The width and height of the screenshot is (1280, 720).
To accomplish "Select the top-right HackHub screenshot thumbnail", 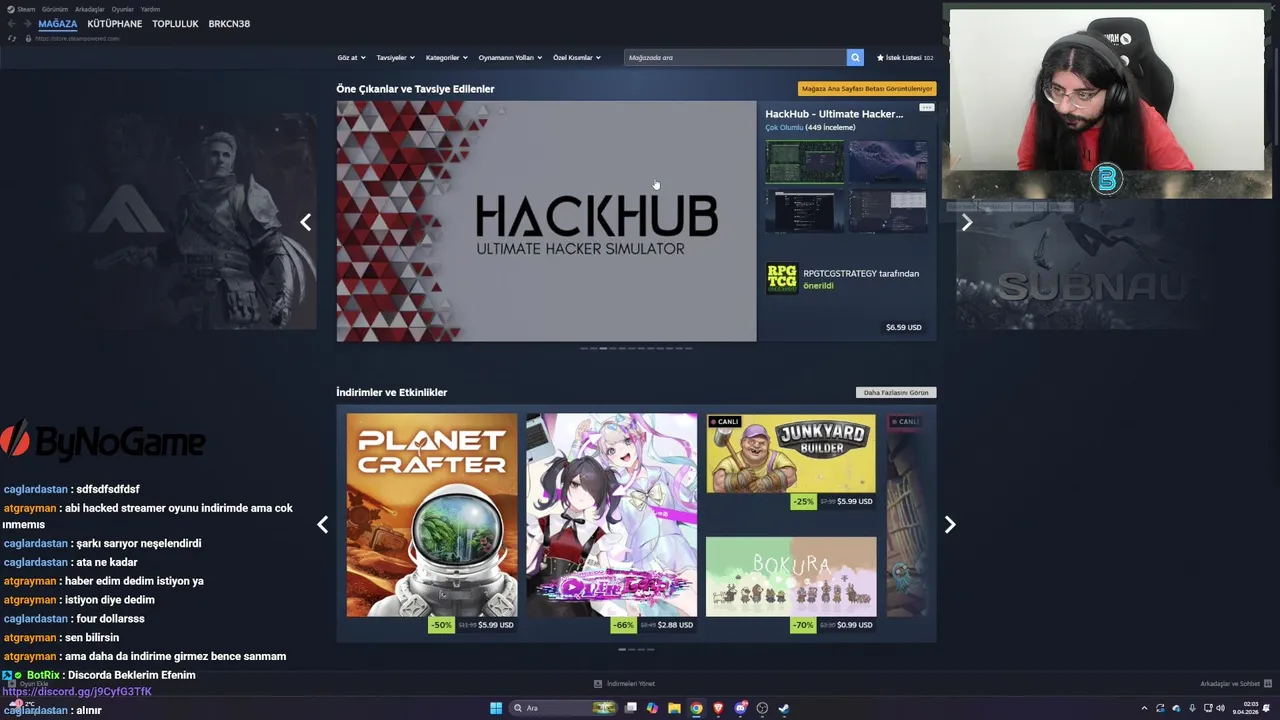I will coord(888,162).
